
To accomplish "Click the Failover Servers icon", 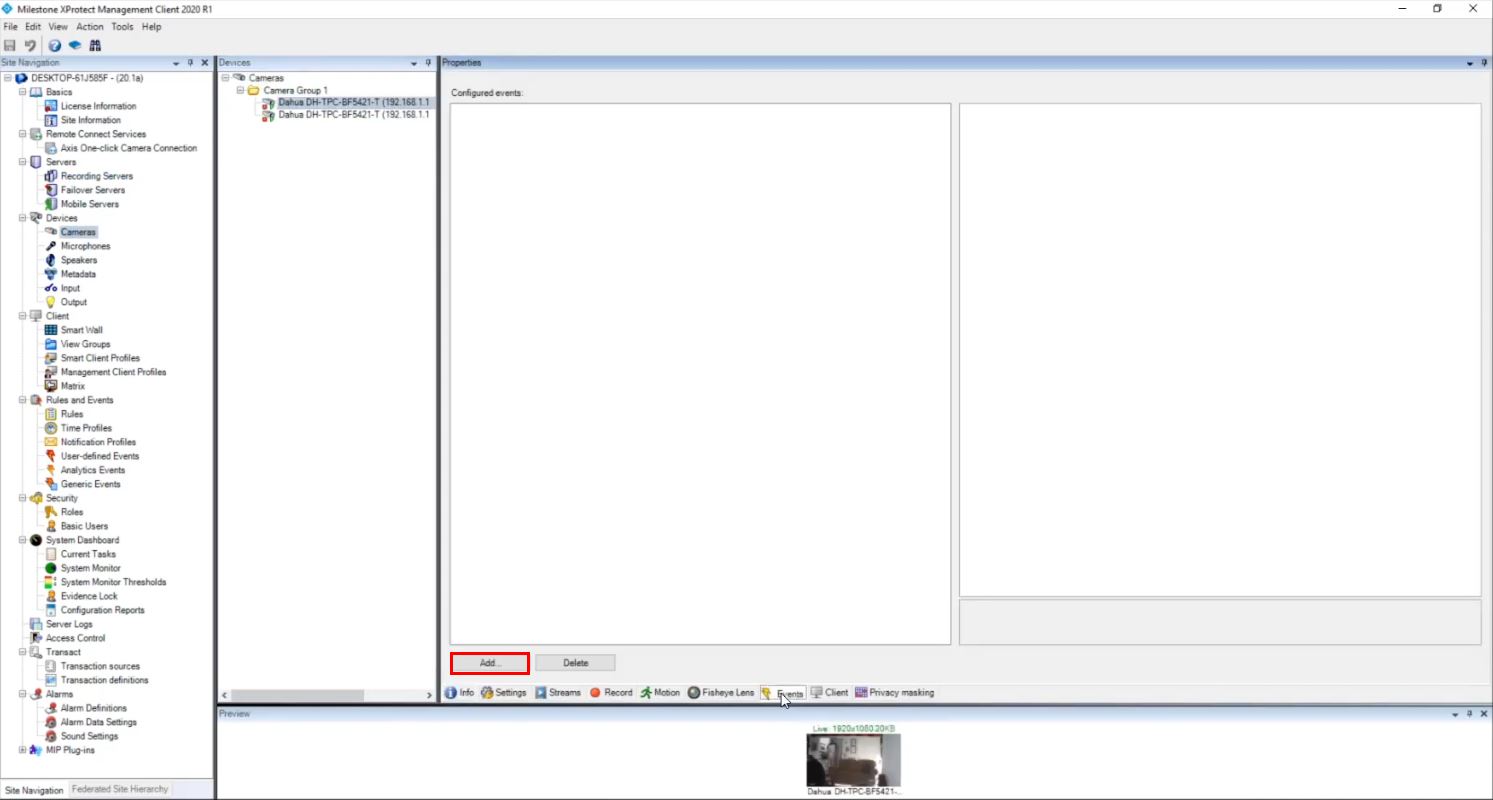I will click(52, 190).
